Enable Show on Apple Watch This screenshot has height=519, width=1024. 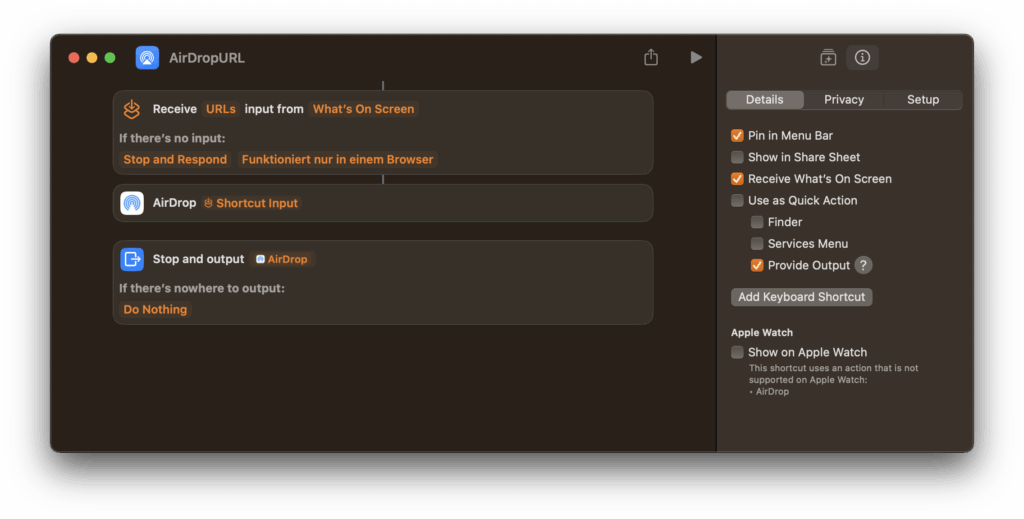click(737, 353)
